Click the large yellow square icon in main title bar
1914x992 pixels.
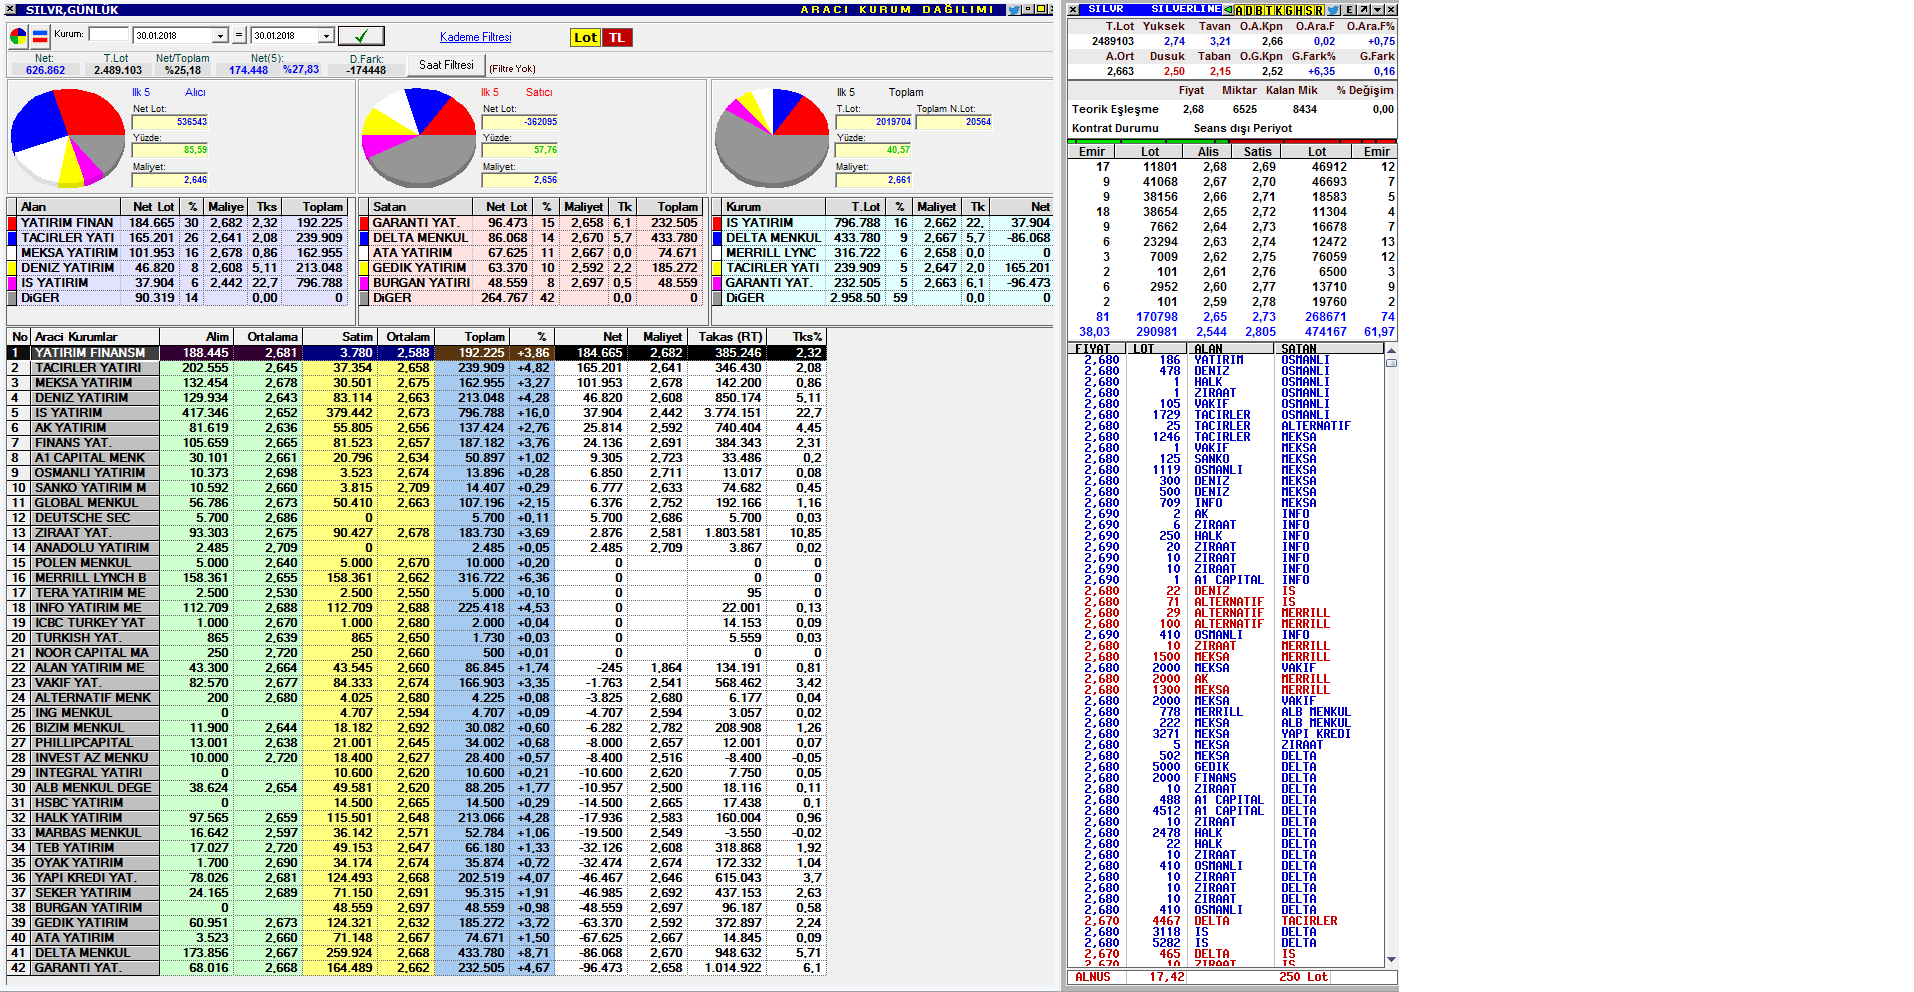1040,9
